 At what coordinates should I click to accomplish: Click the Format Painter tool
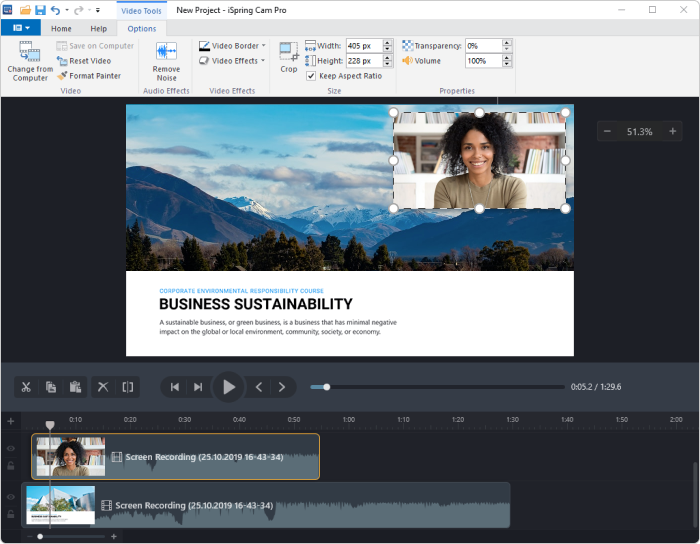tap(89, 76)
